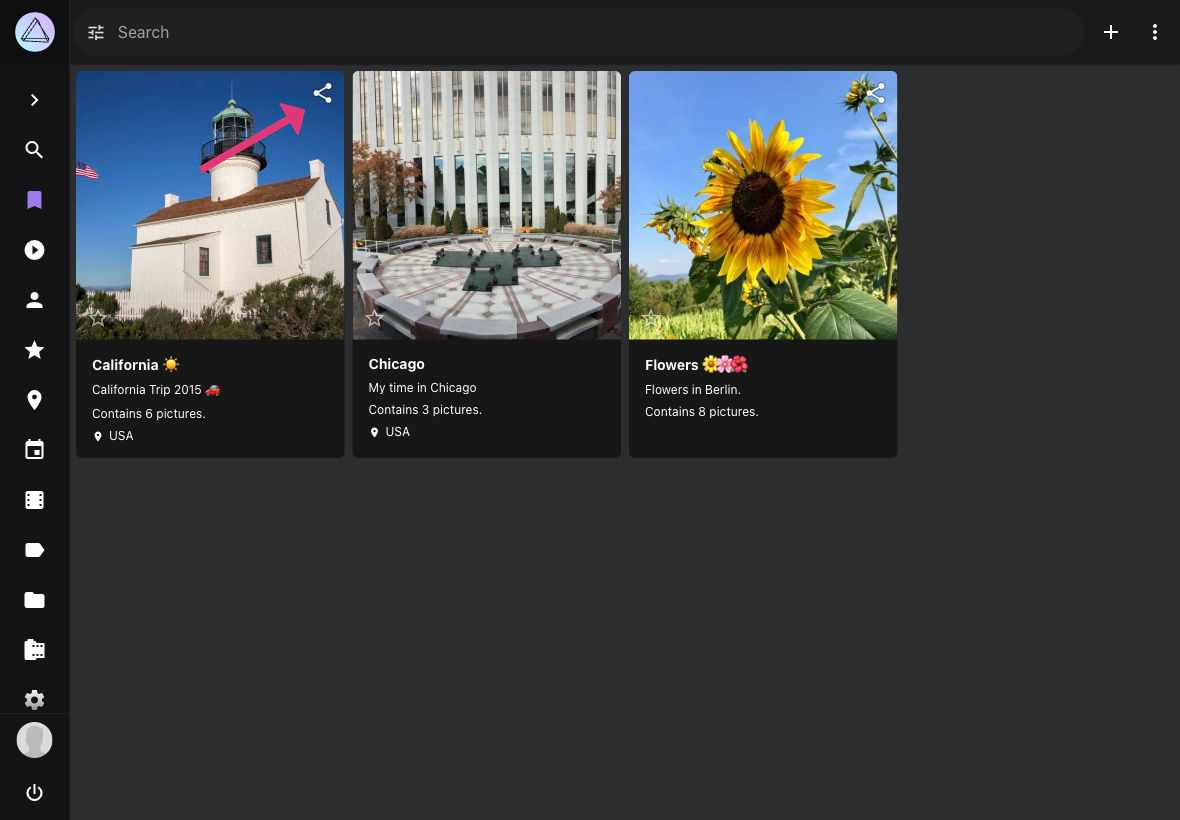The width and height of the screenshot is (1180, 820).
Task: Favorite the California album with its star
Action: tap(97, 317)
